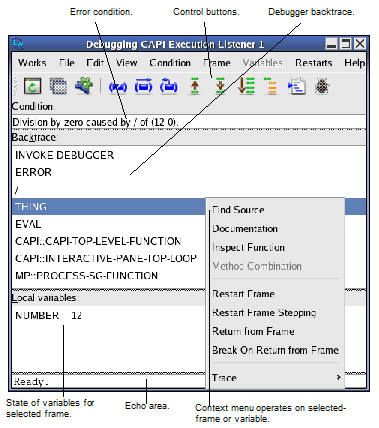Screen dimensions: 379x428
Task: Click the blue icon with curved return arrow
Action: (x=169, y=86)
